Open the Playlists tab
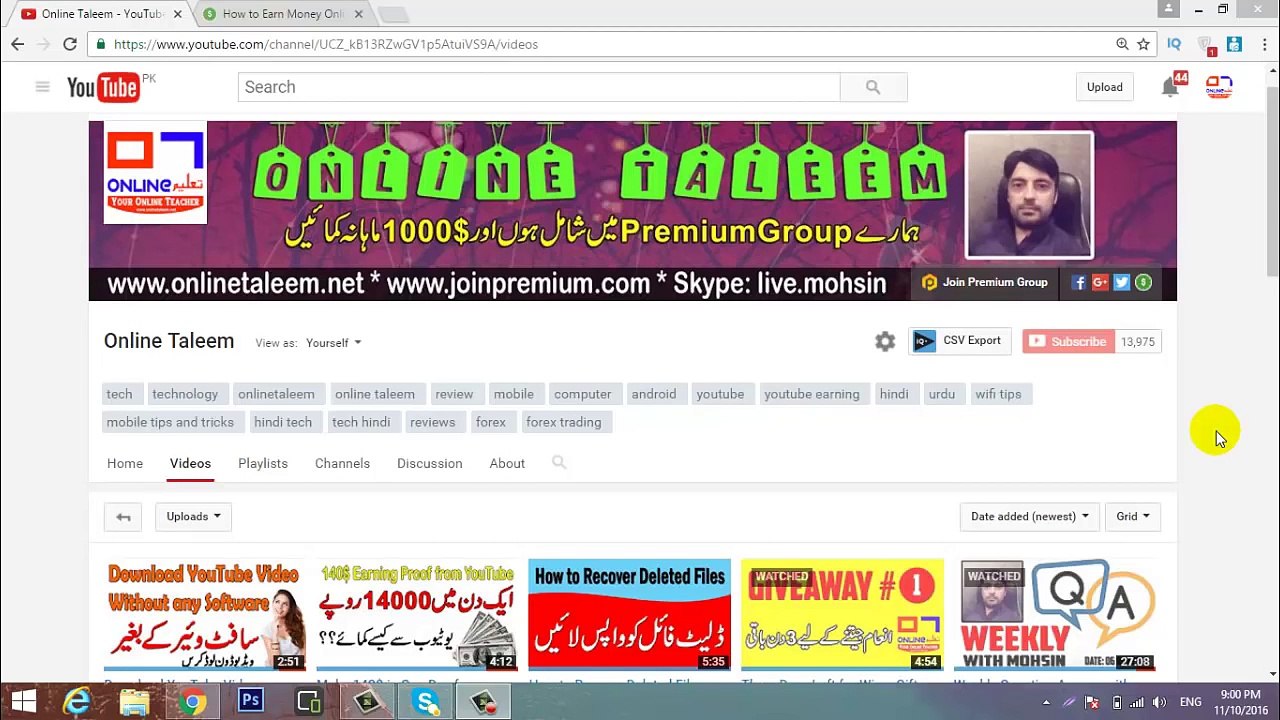The height and width of the screenshot is (720, 1280). [x=263, y=463]
